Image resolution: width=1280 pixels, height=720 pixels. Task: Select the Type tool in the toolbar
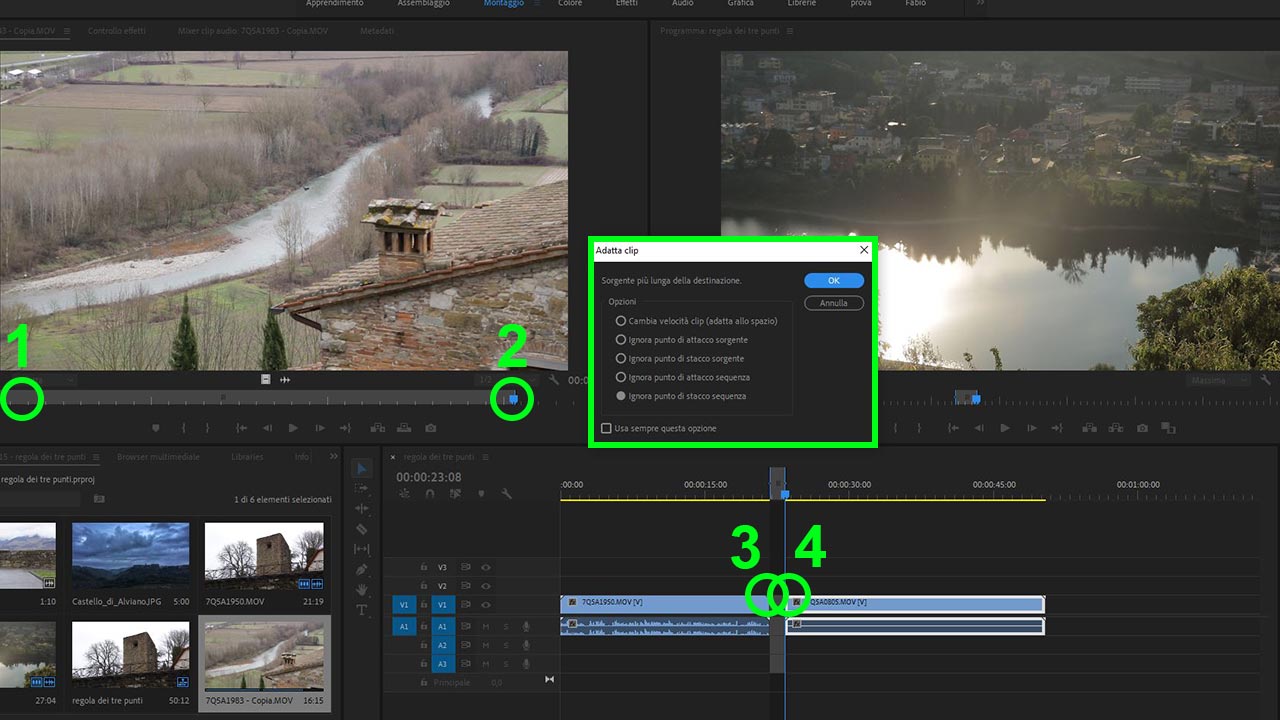[x=362, y=610]
